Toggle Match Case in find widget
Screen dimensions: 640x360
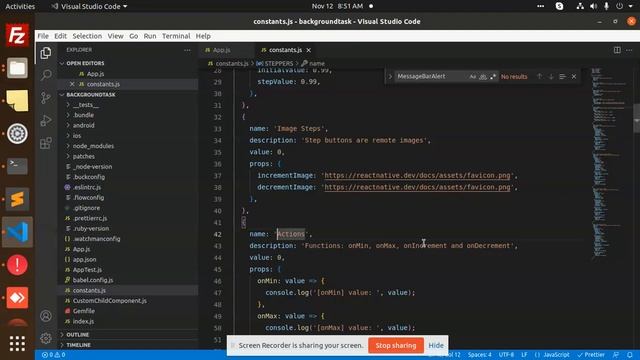[473, 76]
